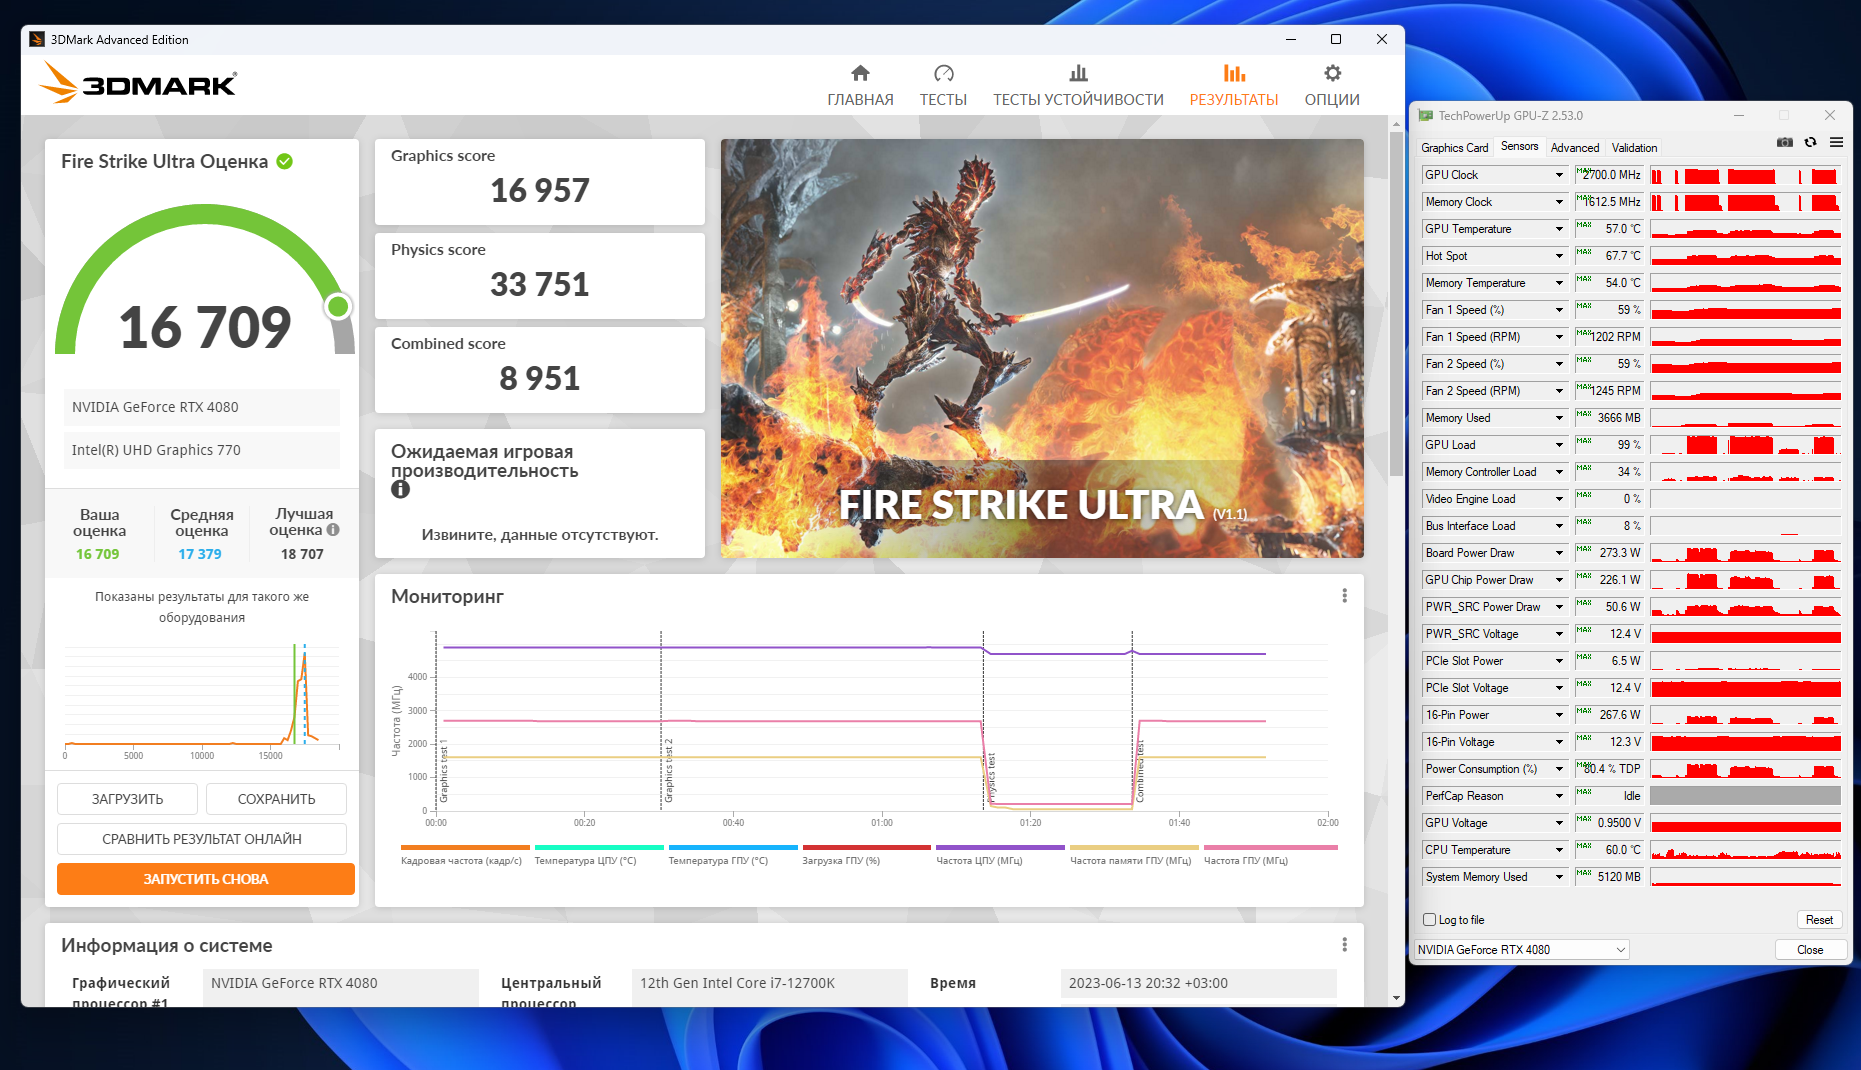Image resolution: width=1861 pixels, height=1070 pixels.
Task: Expand the GPU Temperature sensor dropdown
Action: (1559, 229)
